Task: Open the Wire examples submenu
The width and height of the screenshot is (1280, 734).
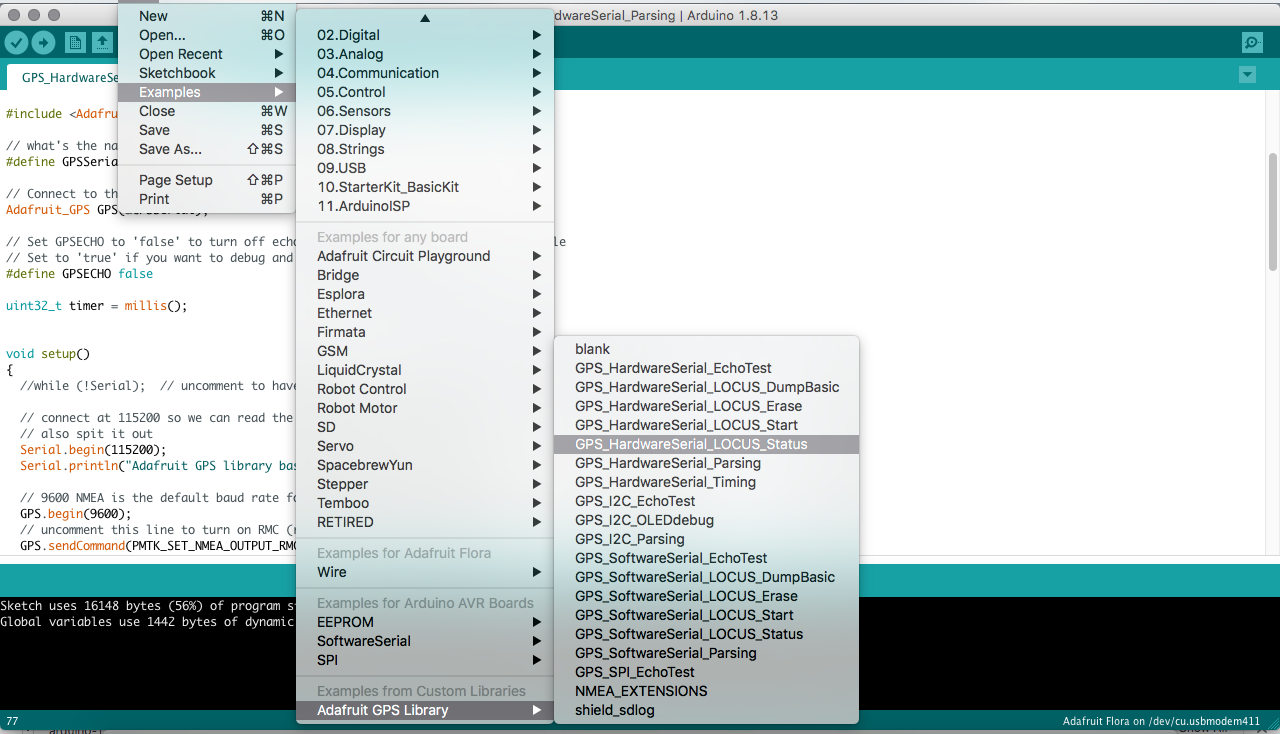Action: (425, 572)
